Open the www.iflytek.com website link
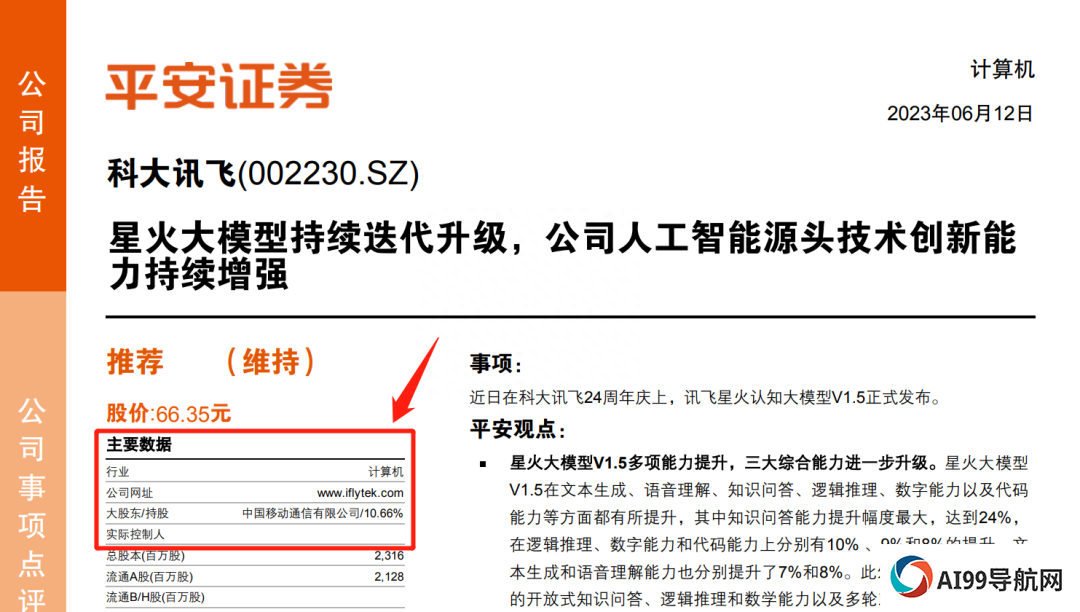 (360, 493)
